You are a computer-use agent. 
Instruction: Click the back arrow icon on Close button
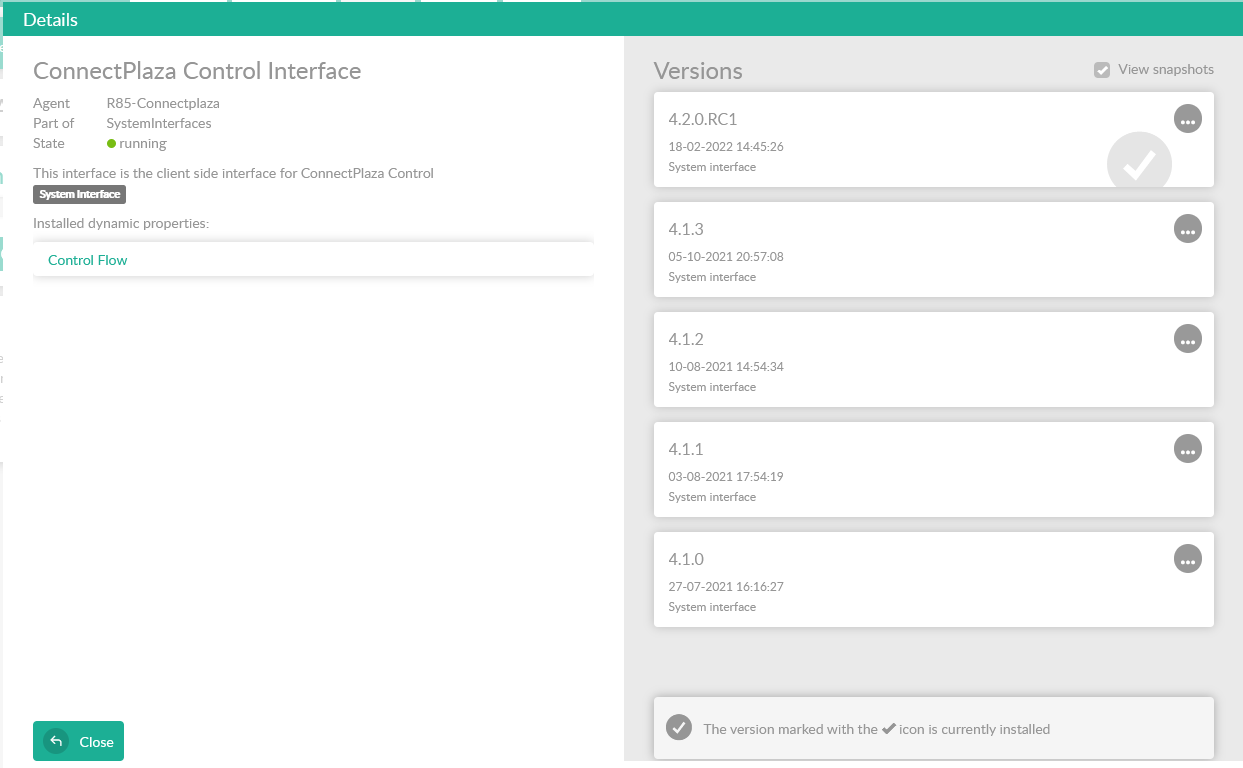tap(57, 741)
